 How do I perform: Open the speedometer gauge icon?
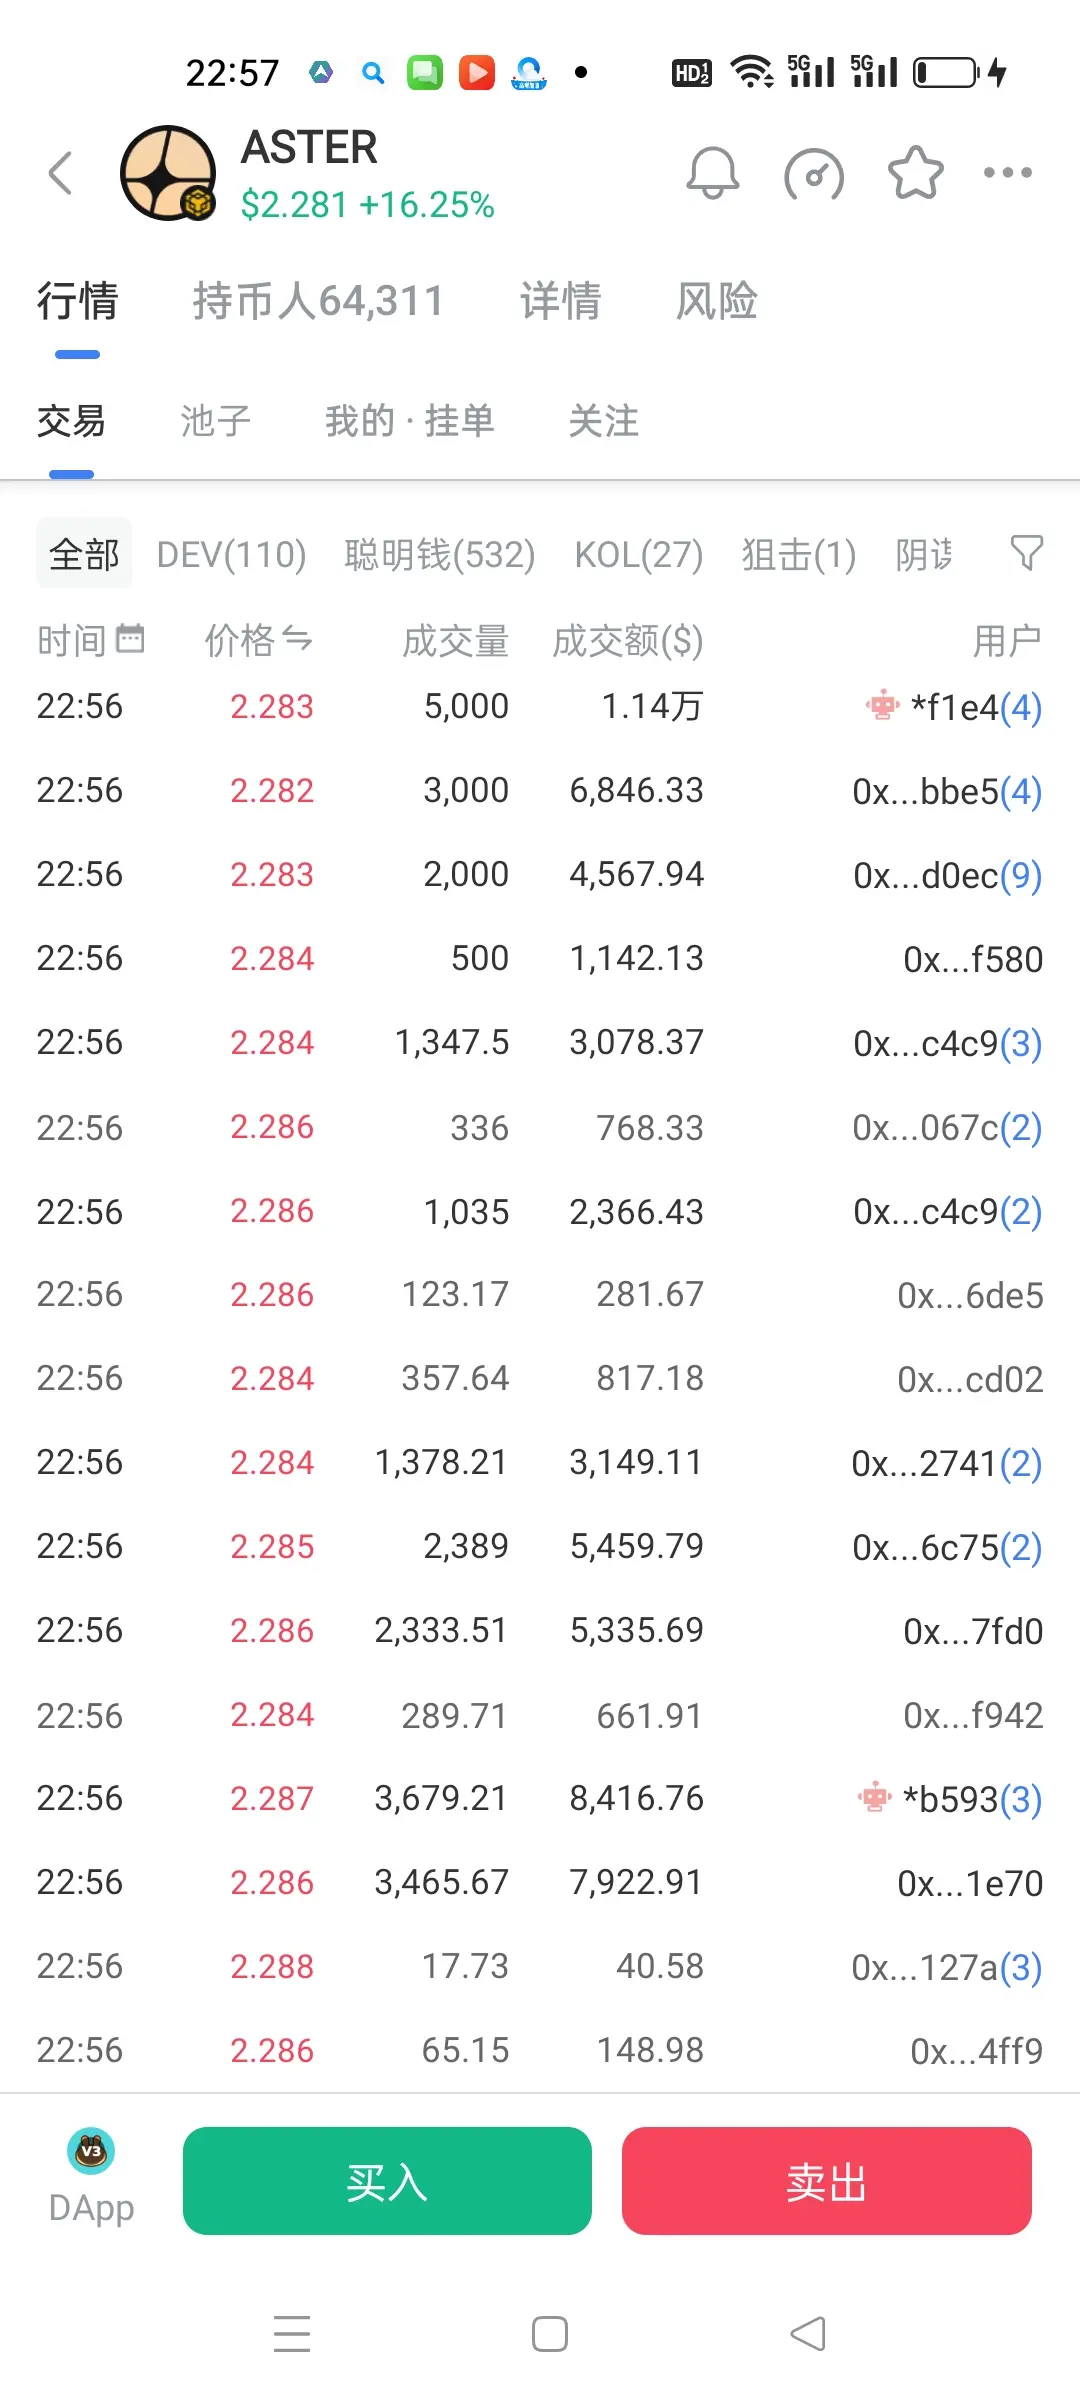pos(813,175)
